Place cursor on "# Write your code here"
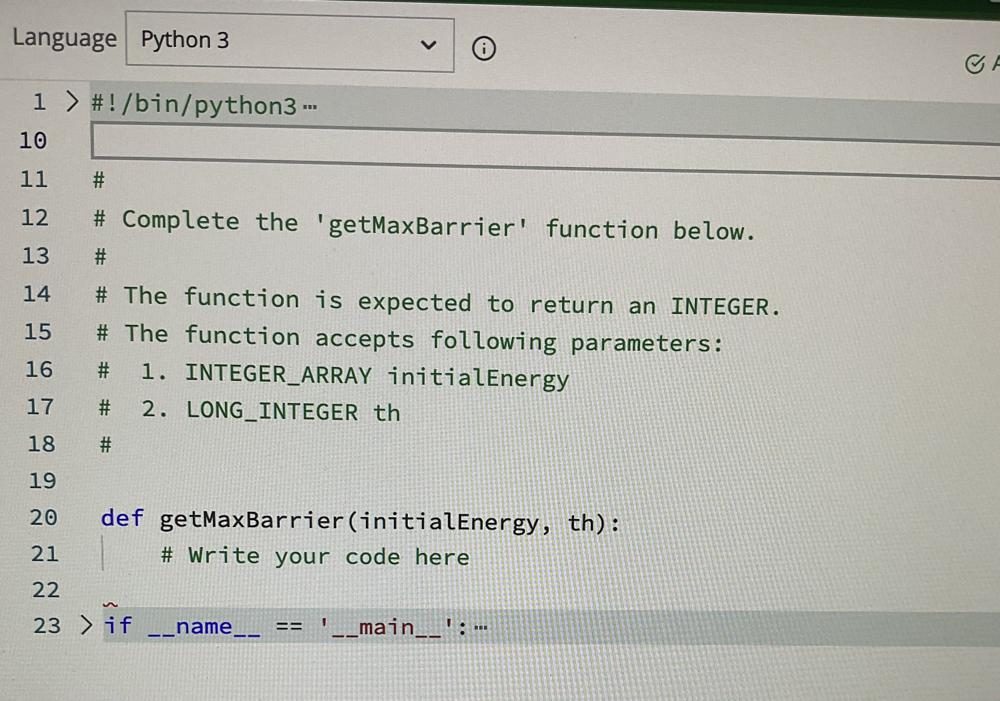Screen dimensions: 1000x701 (314, 556)
